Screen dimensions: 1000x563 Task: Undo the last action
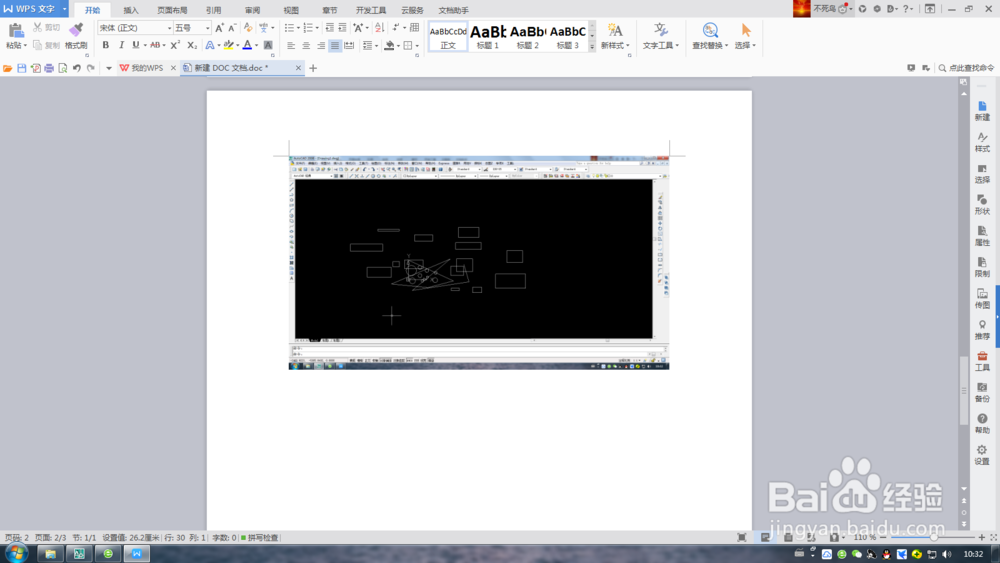[77, 68]
